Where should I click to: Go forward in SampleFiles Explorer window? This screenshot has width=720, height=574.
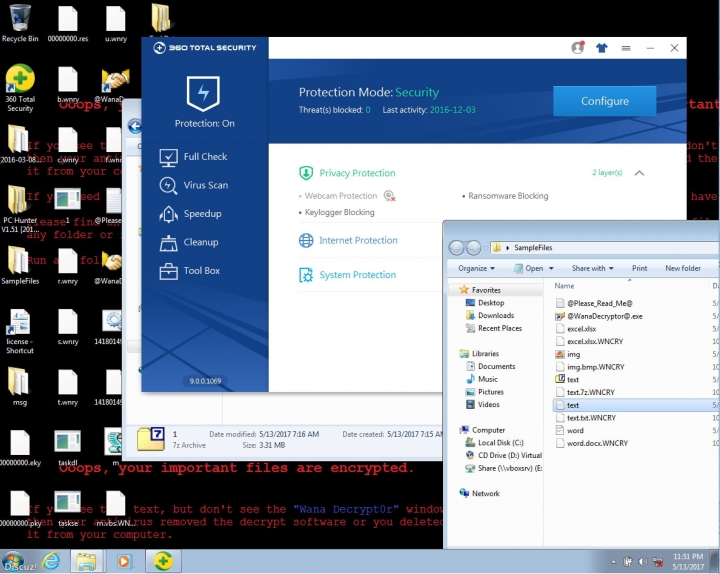(x=473, y=248)
